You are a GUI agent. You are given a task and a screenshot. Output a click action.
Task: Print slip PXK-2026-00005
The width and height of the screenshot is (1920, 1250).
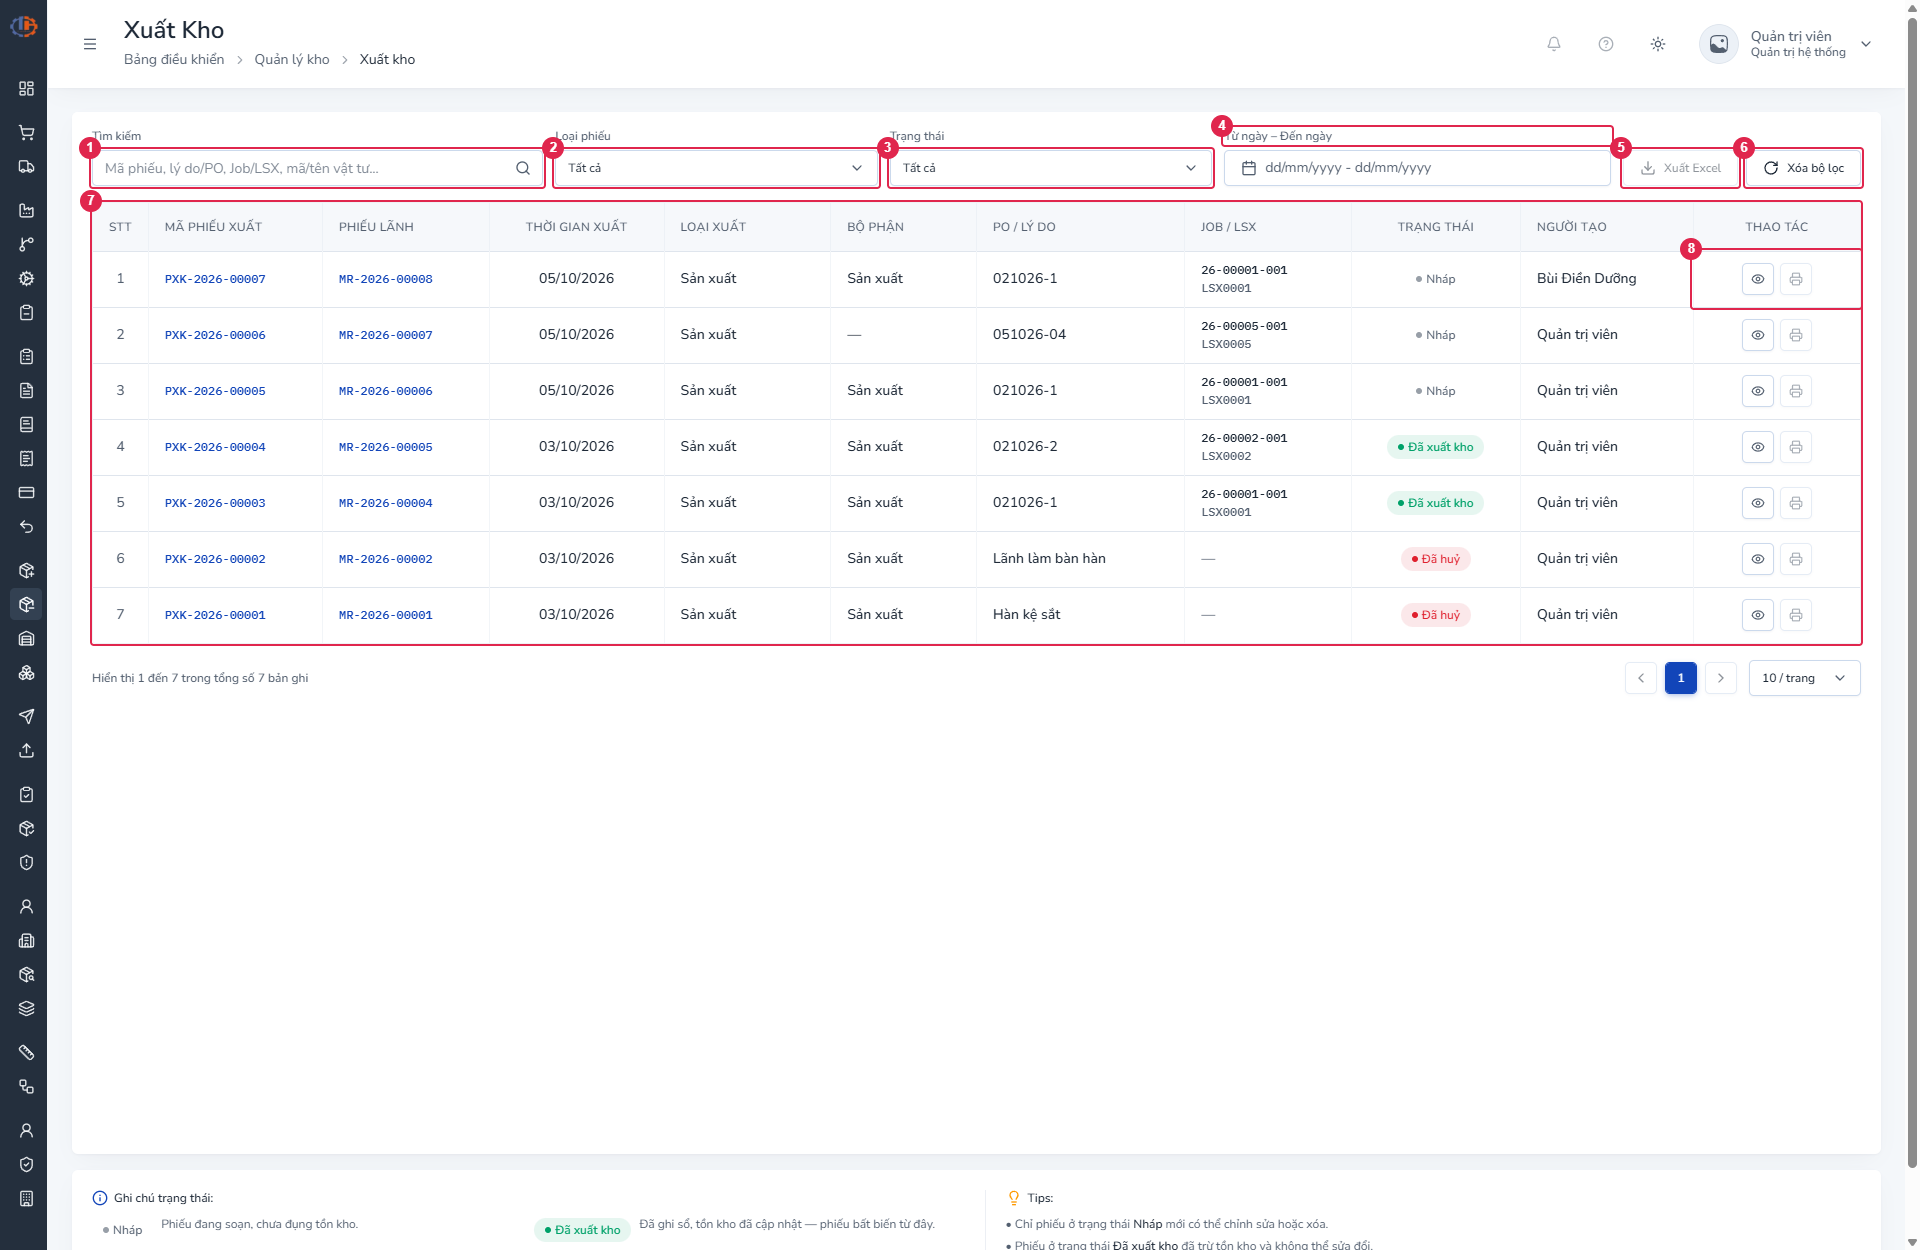[1796, 391]
